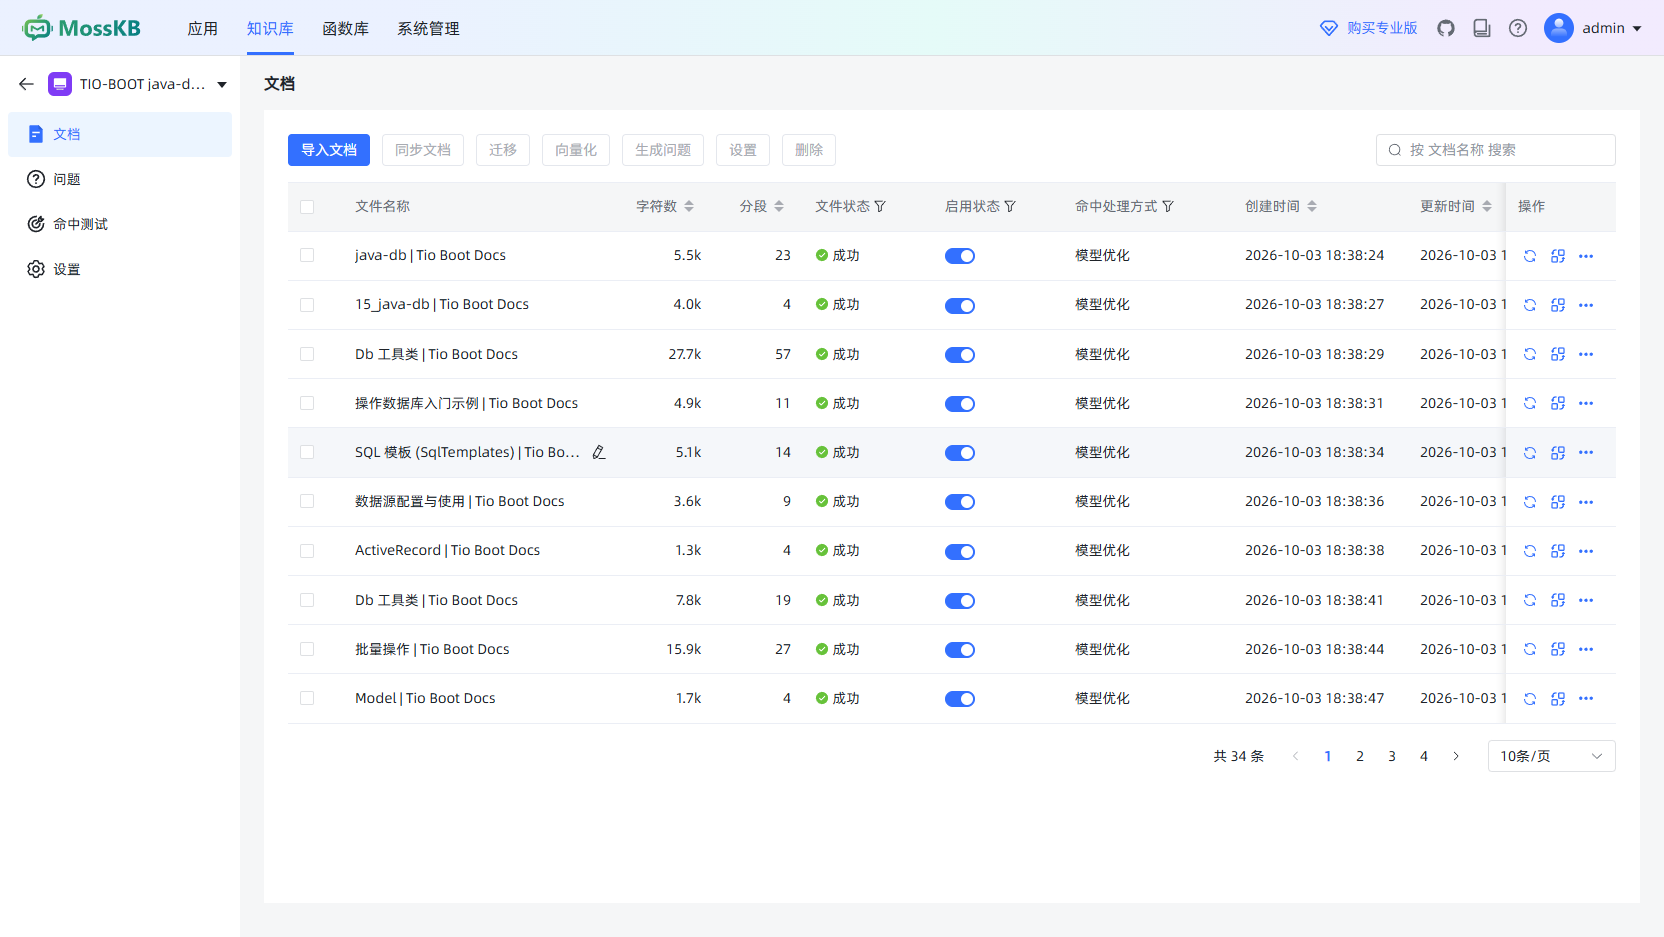Screen dimensions: 1664x937
Task: Open the help question-mark icon
Action: click(1518, 28)
